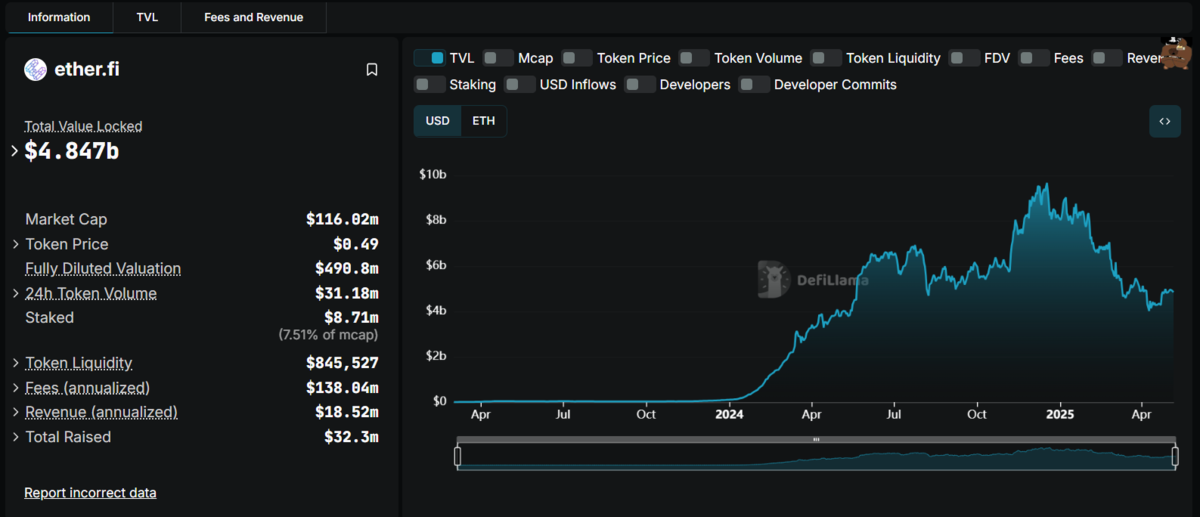Enable the Token Price series
Viewport: 1200px width, 517px height.
click(x=577, y=58)
